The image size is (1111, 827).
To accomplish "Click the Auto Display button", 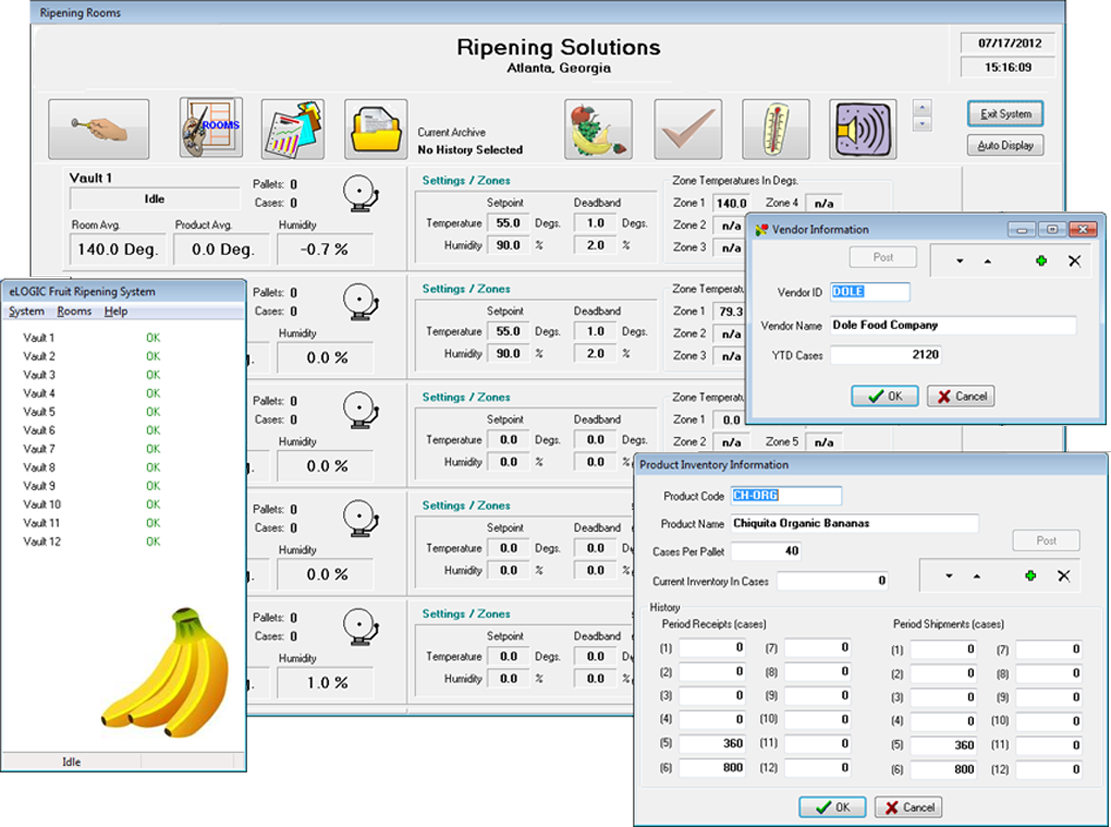I will click(x=1005, y=145).
